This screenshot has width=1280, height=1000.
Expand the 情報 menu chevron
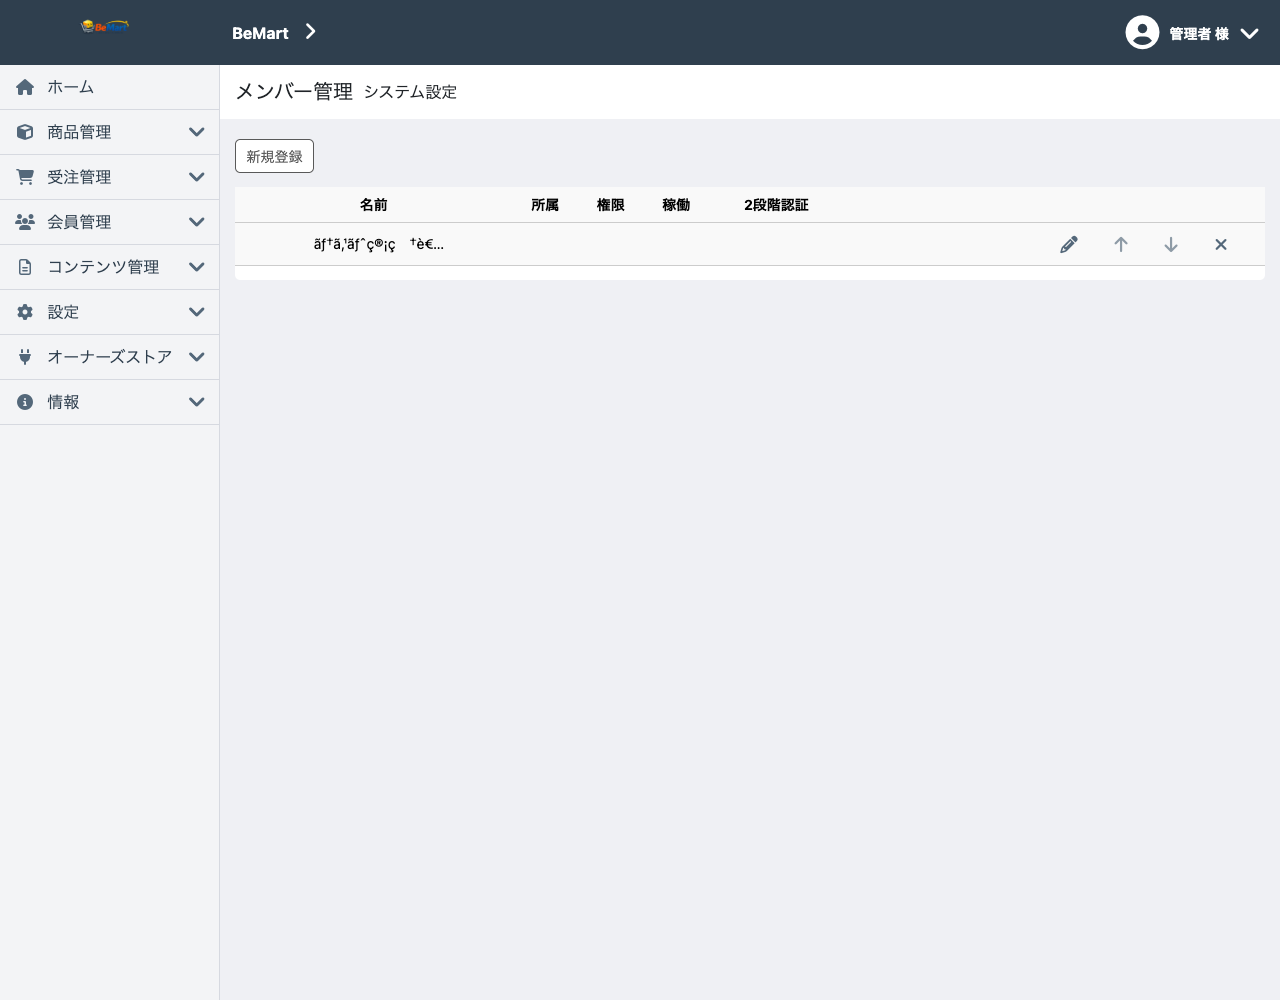click(197, 402)
